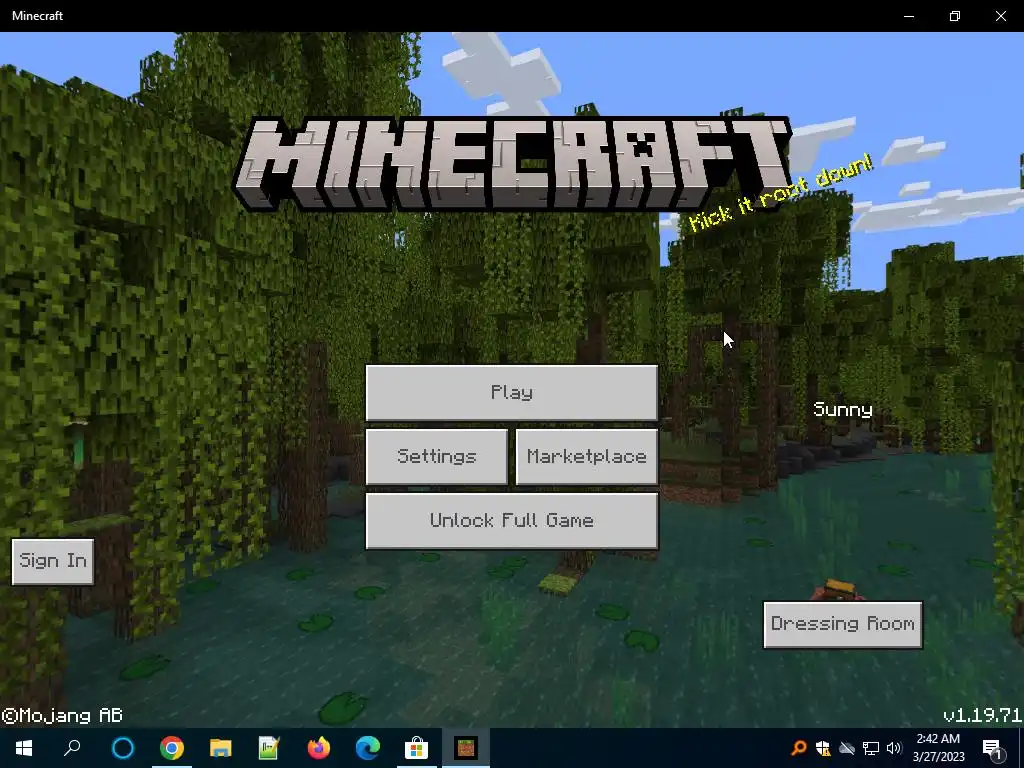This screenshot has width=1024, height=768.
Task: Select the Minecraft taskbar icon
Action: 466,748
